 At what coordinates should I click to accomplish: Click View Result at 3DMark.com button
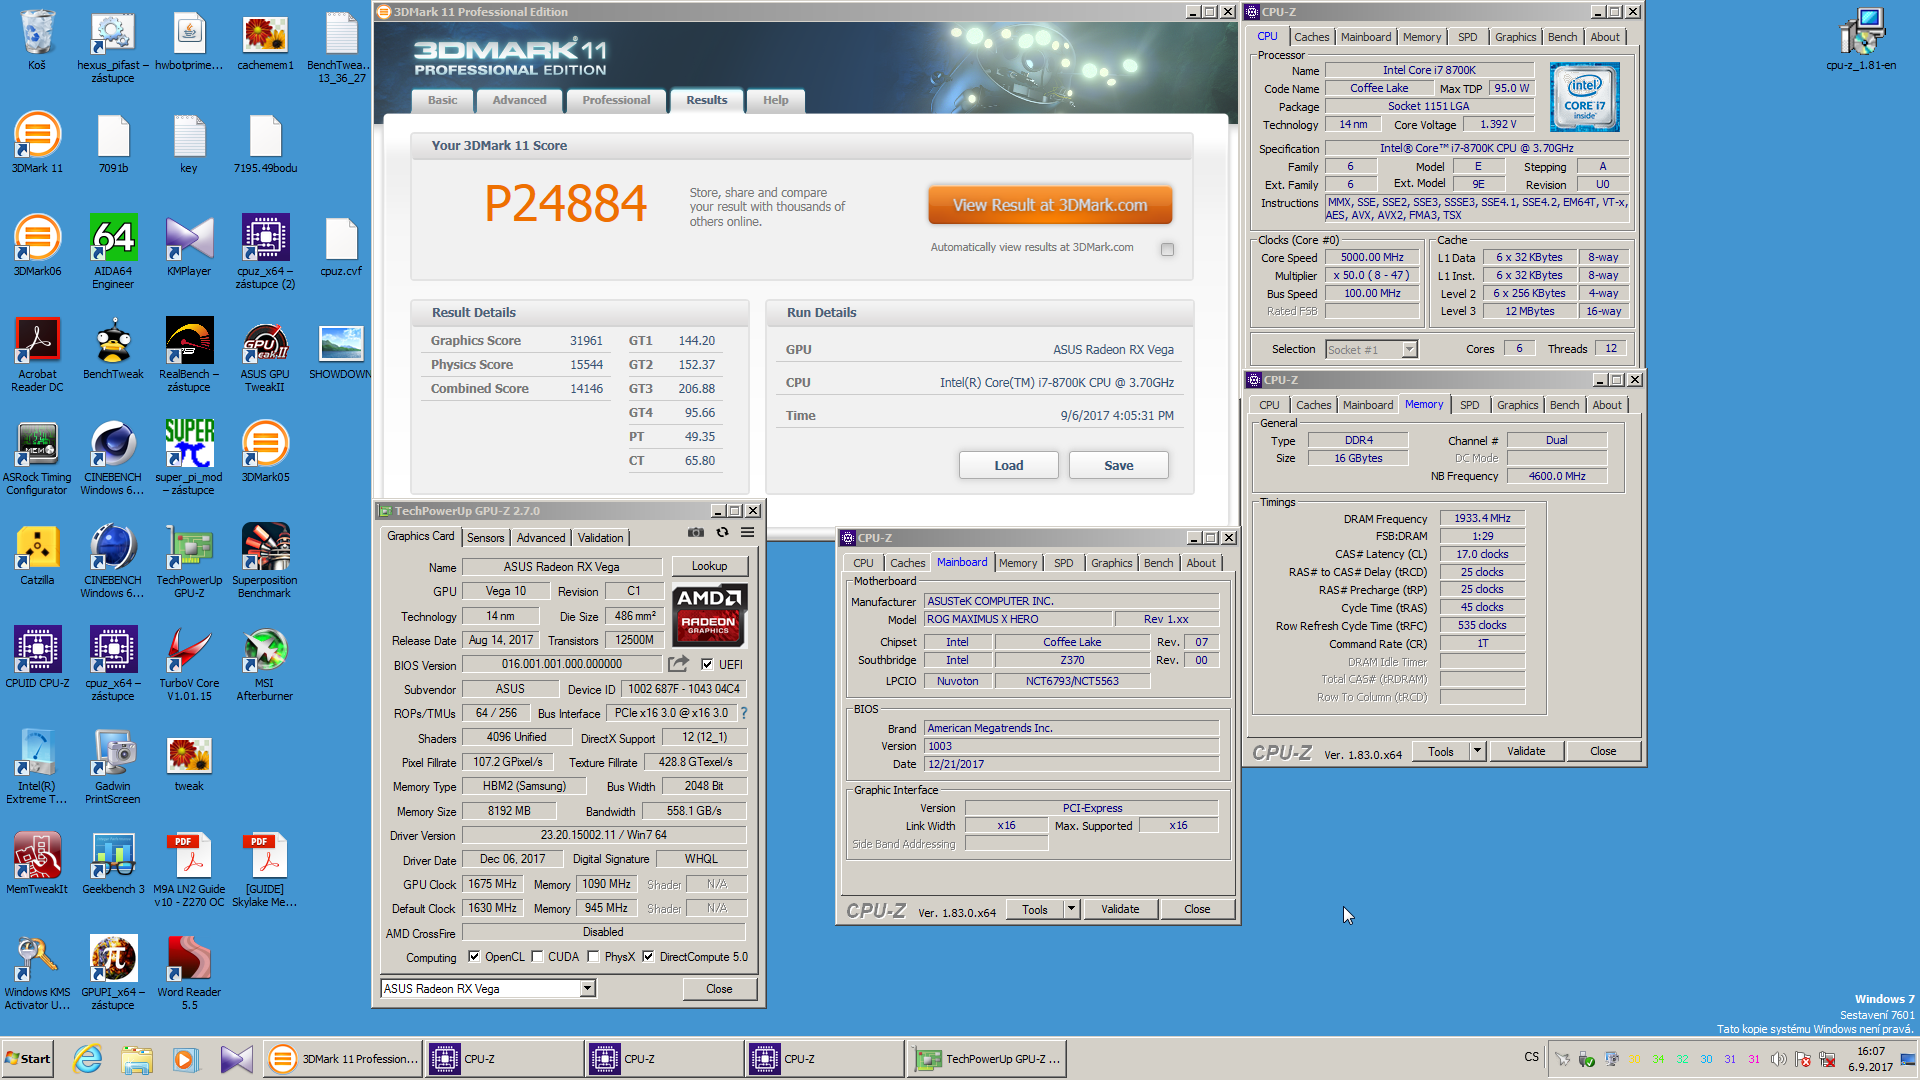tap(1050, 205)
